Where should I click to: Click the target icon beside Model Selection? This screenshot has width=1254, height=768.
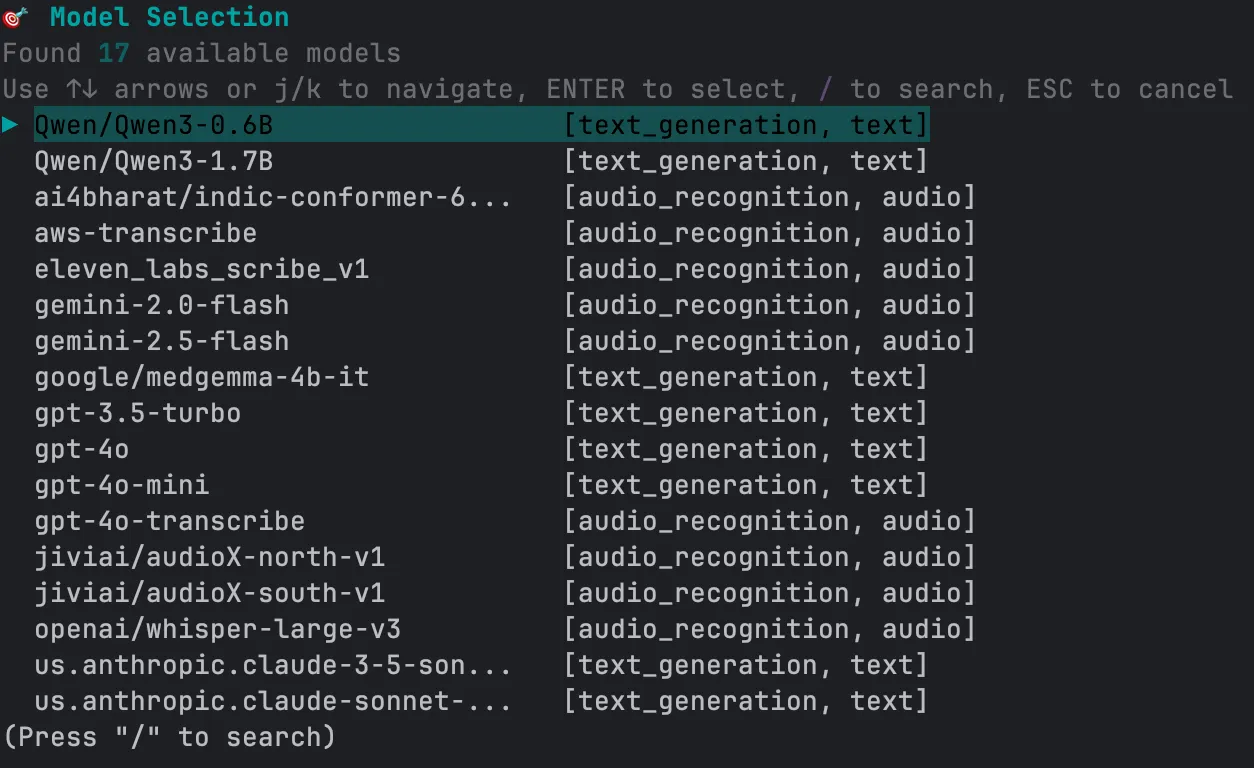tap(16, 17)
